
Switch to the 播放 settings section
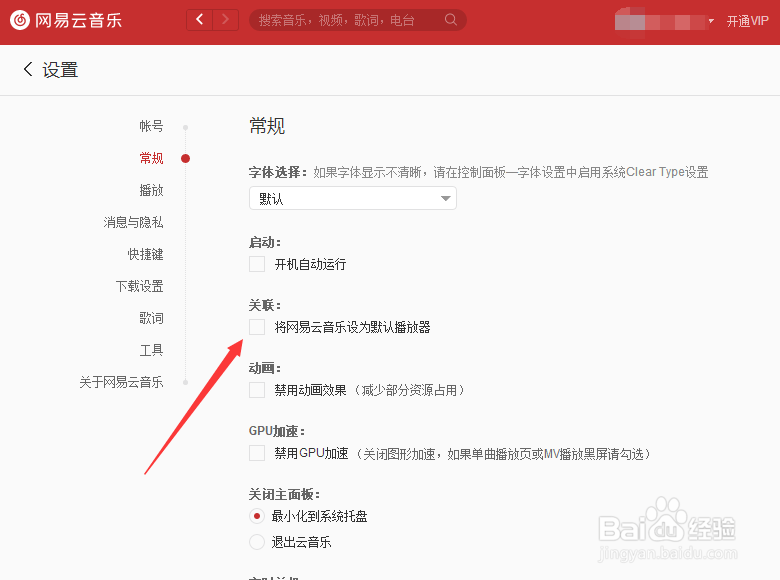click(x=151, y=190)
